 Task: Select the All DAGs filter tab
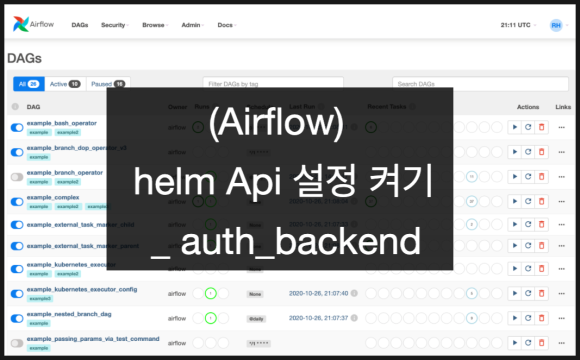click(29, 84)
